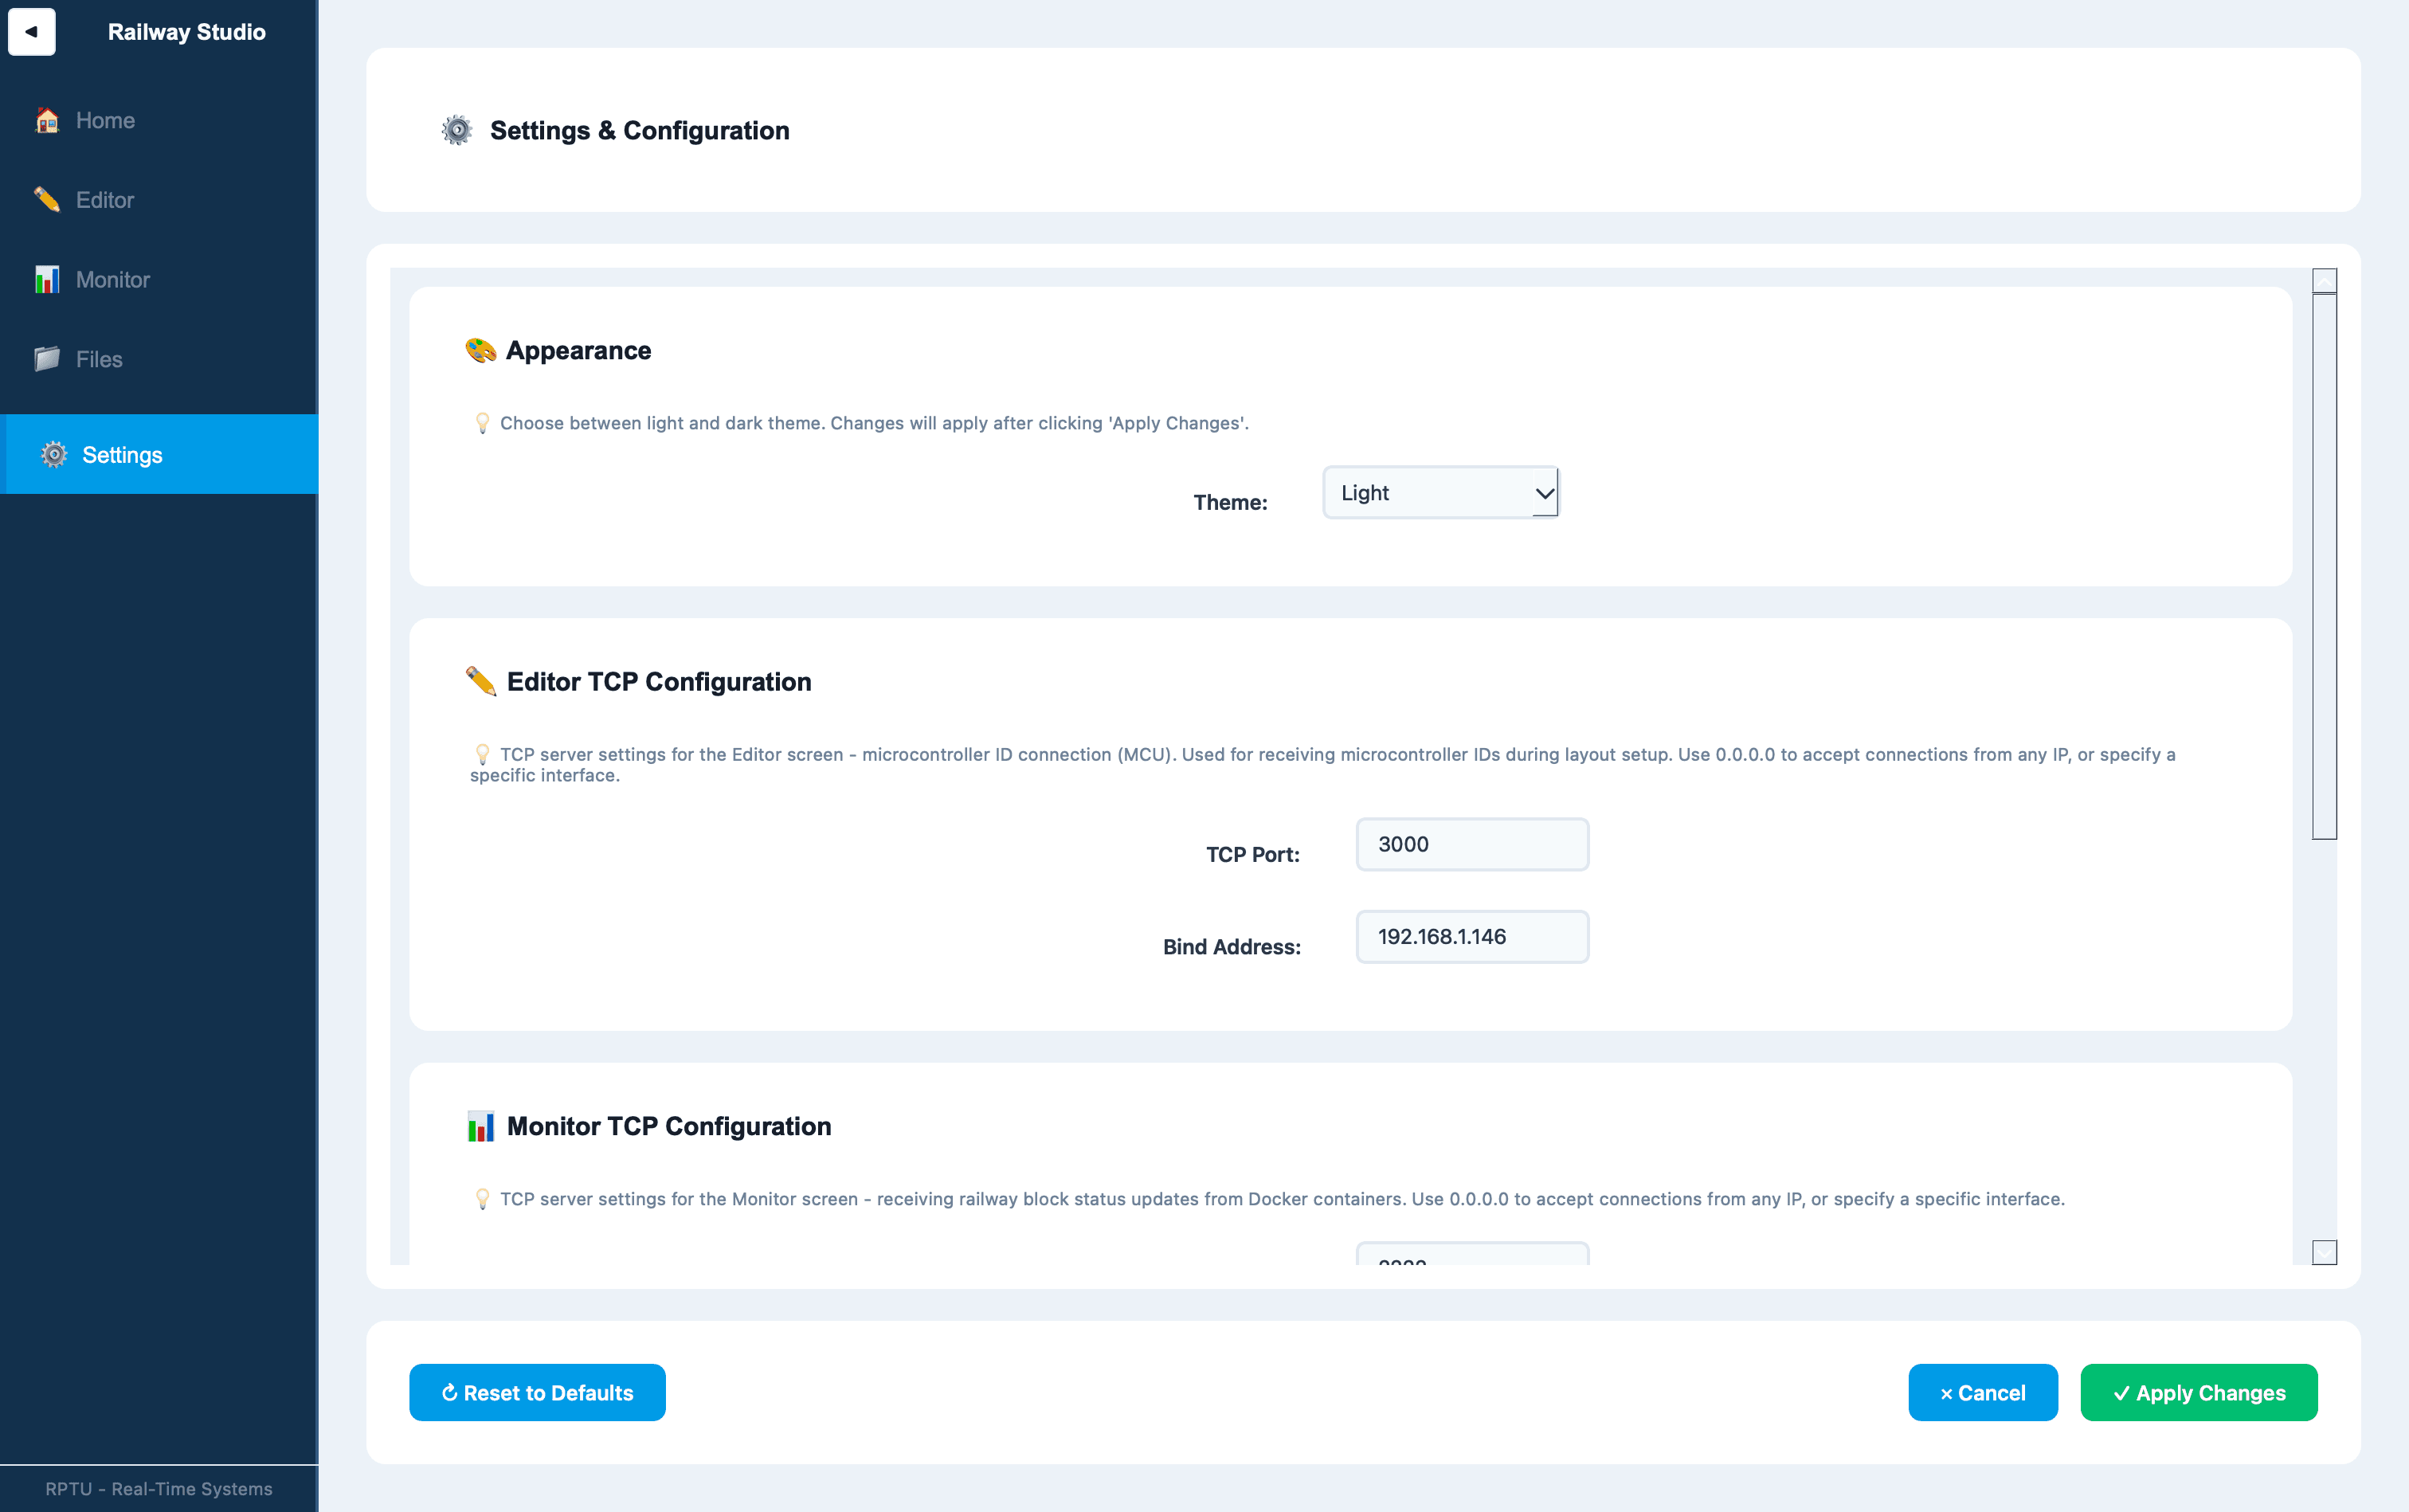Click the lightbulb hint icon under Appearance

point(482,423)
